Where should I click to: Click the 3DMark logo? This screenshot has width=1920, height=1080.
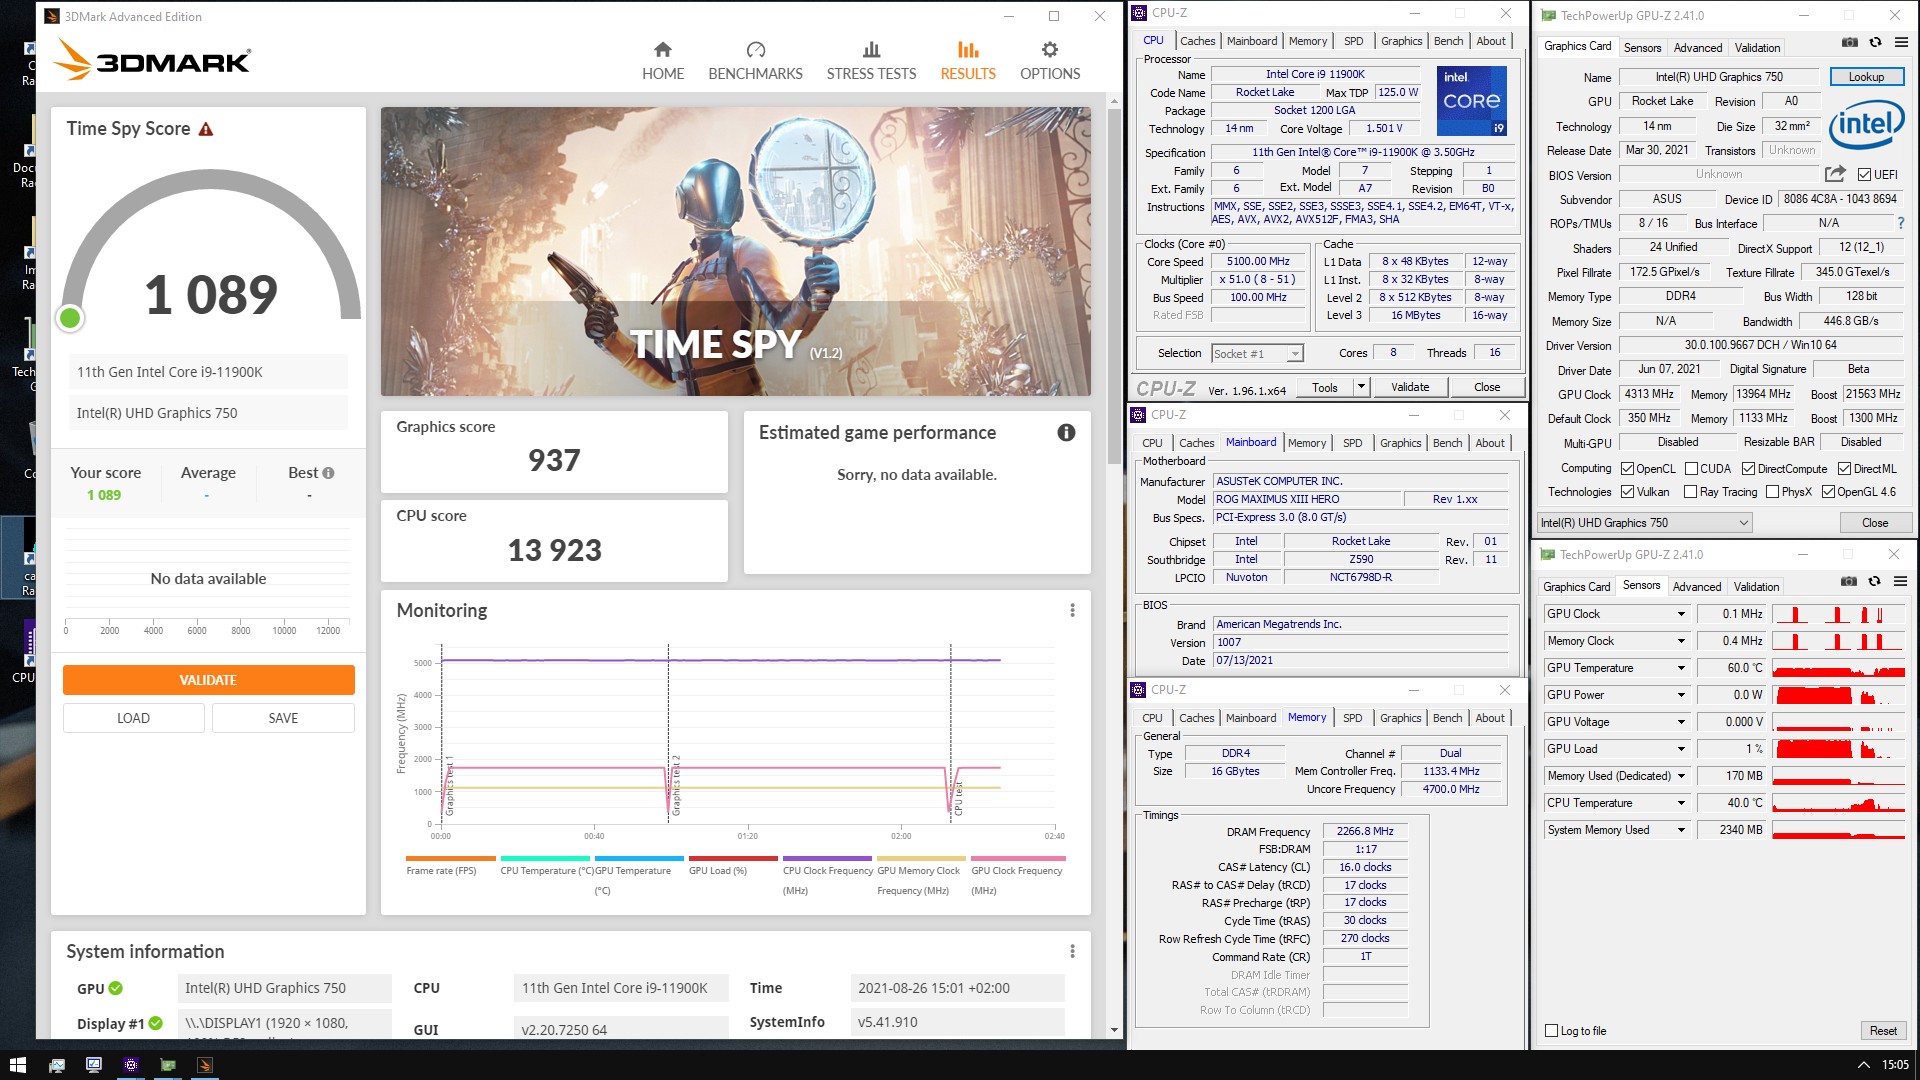point(151,59)
